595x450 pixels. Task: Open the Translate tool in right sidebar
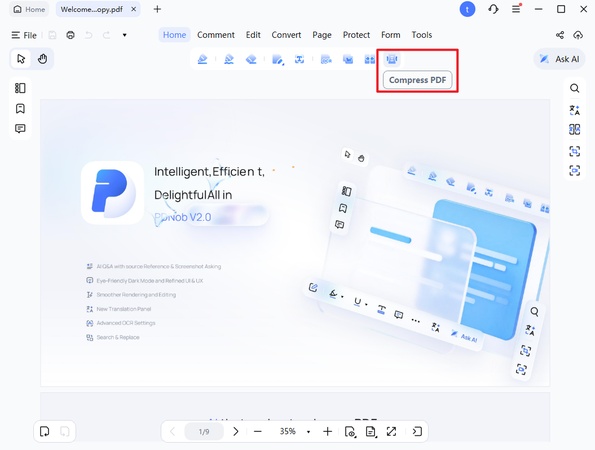pos(575,110)
